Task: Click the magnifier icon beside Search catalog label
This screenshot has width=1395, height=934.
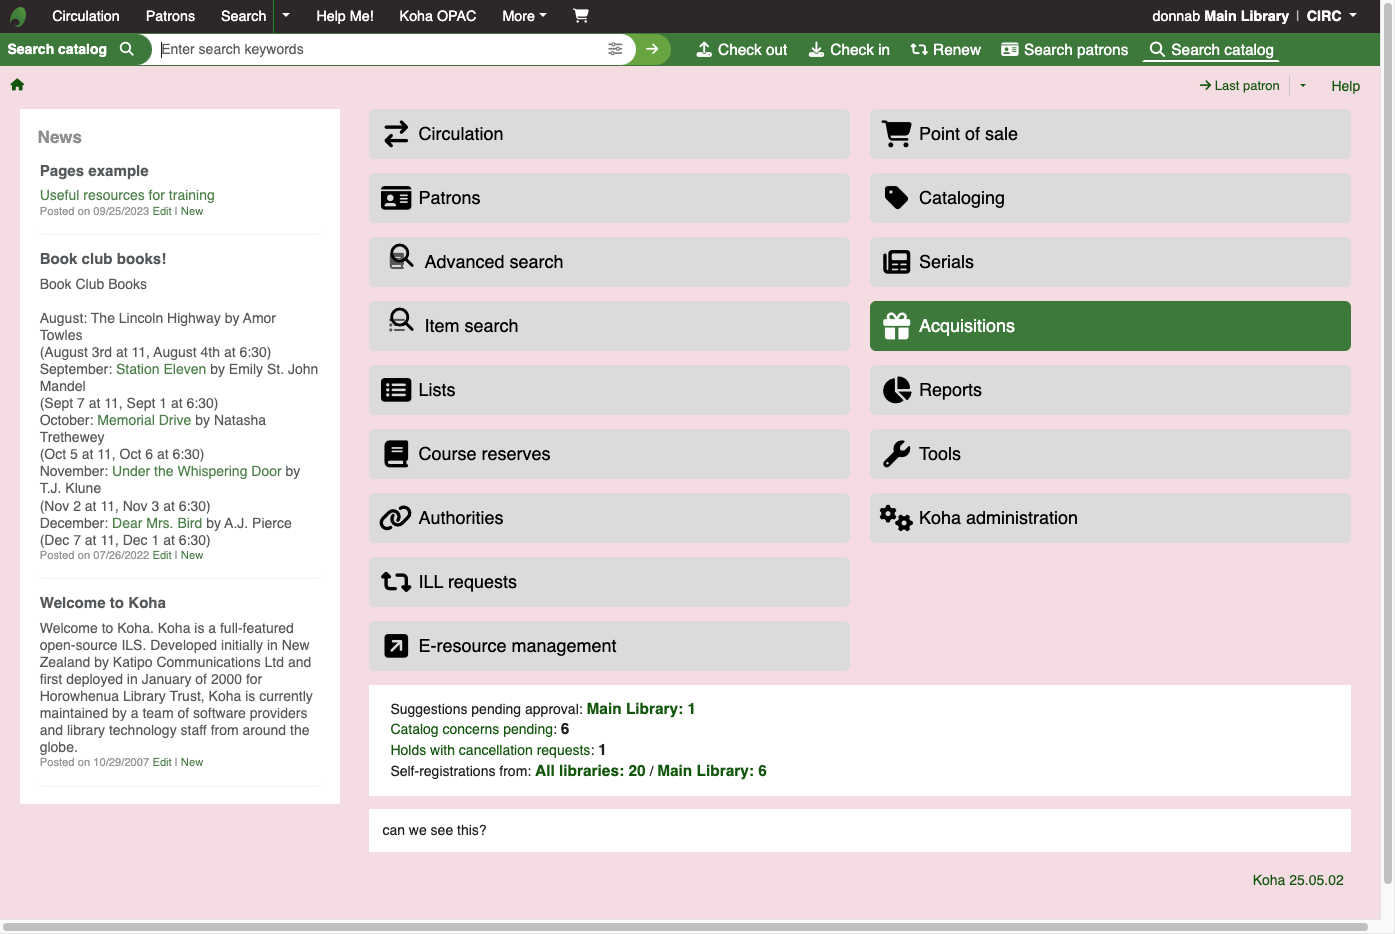Action: [x=127, y=49]
